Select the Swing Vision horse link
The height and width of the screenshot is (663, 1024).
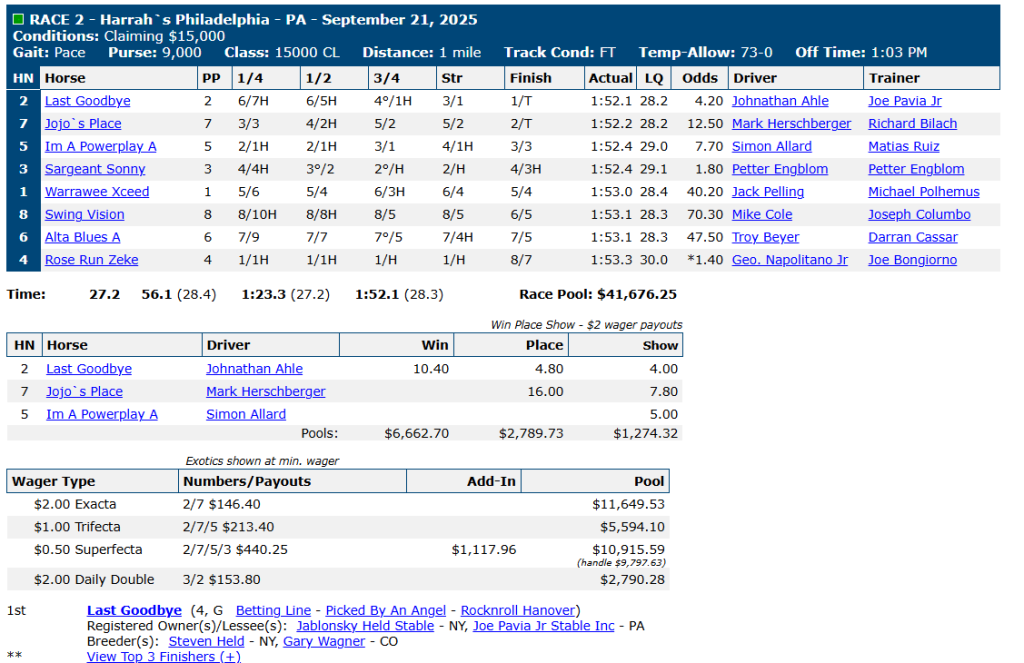point(85,214)
